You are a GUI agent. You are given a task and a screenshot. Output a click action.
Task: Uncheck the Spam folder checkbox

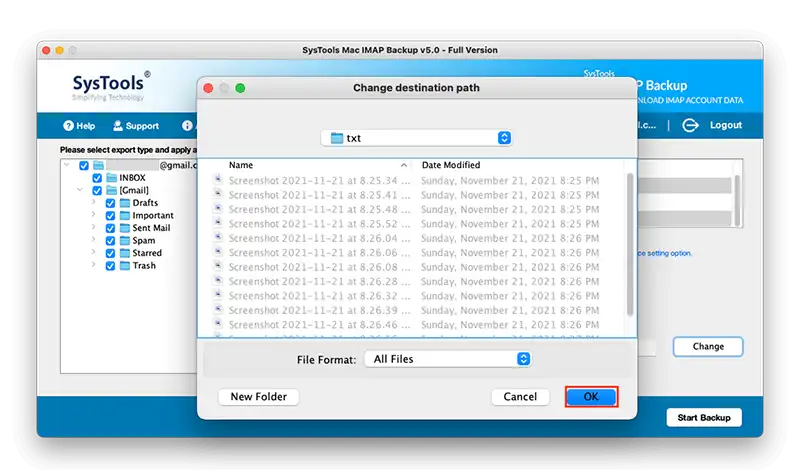coord(110,240)
